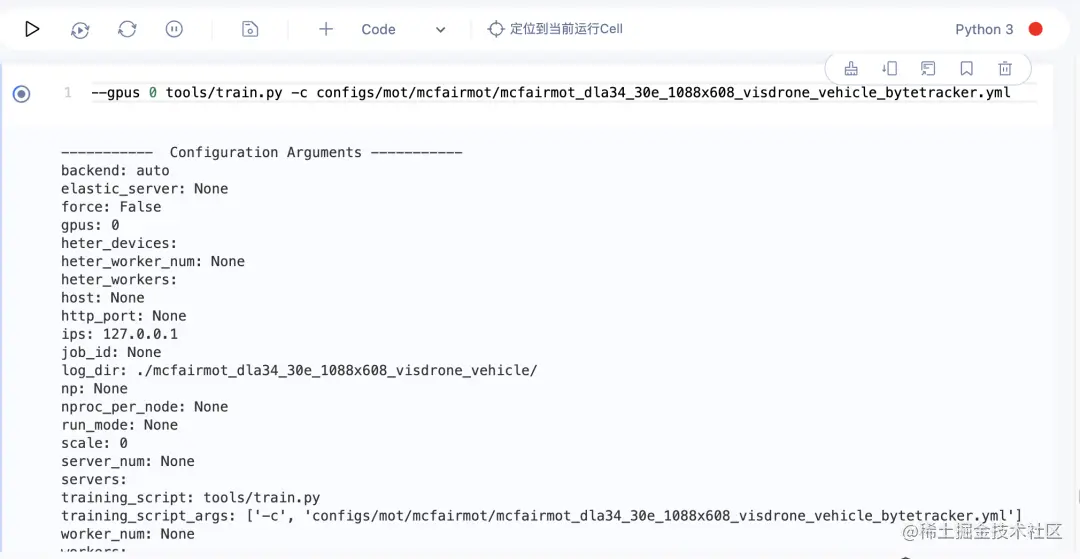Click the 'backend: auto' output line
Viewport: 1080px width, 559px height.
(115, 171)
